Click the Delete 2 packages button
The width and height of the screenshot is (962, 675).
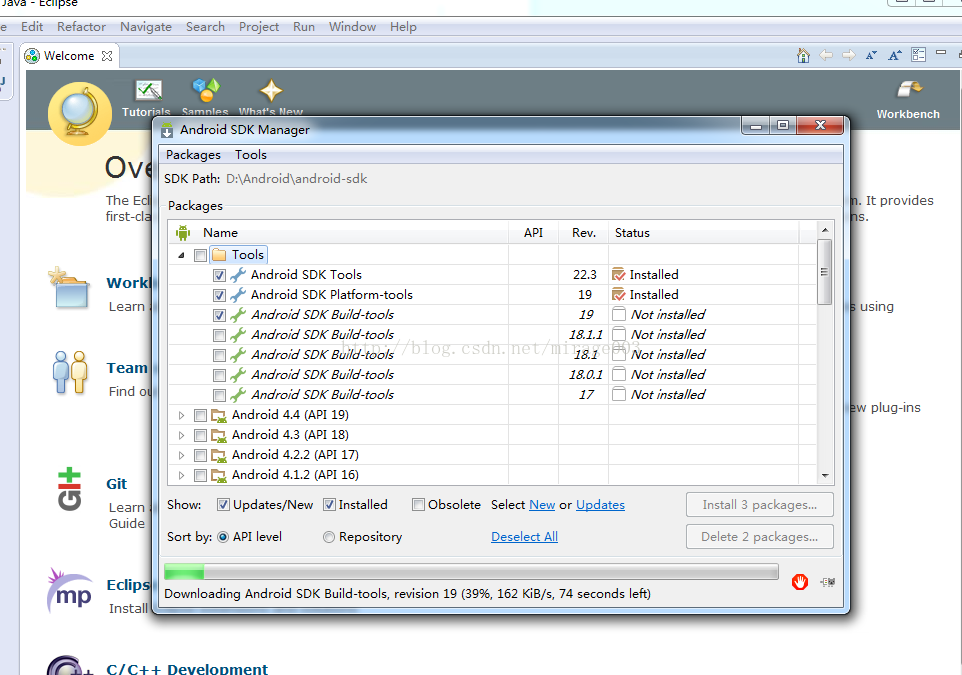pos(760,536)
